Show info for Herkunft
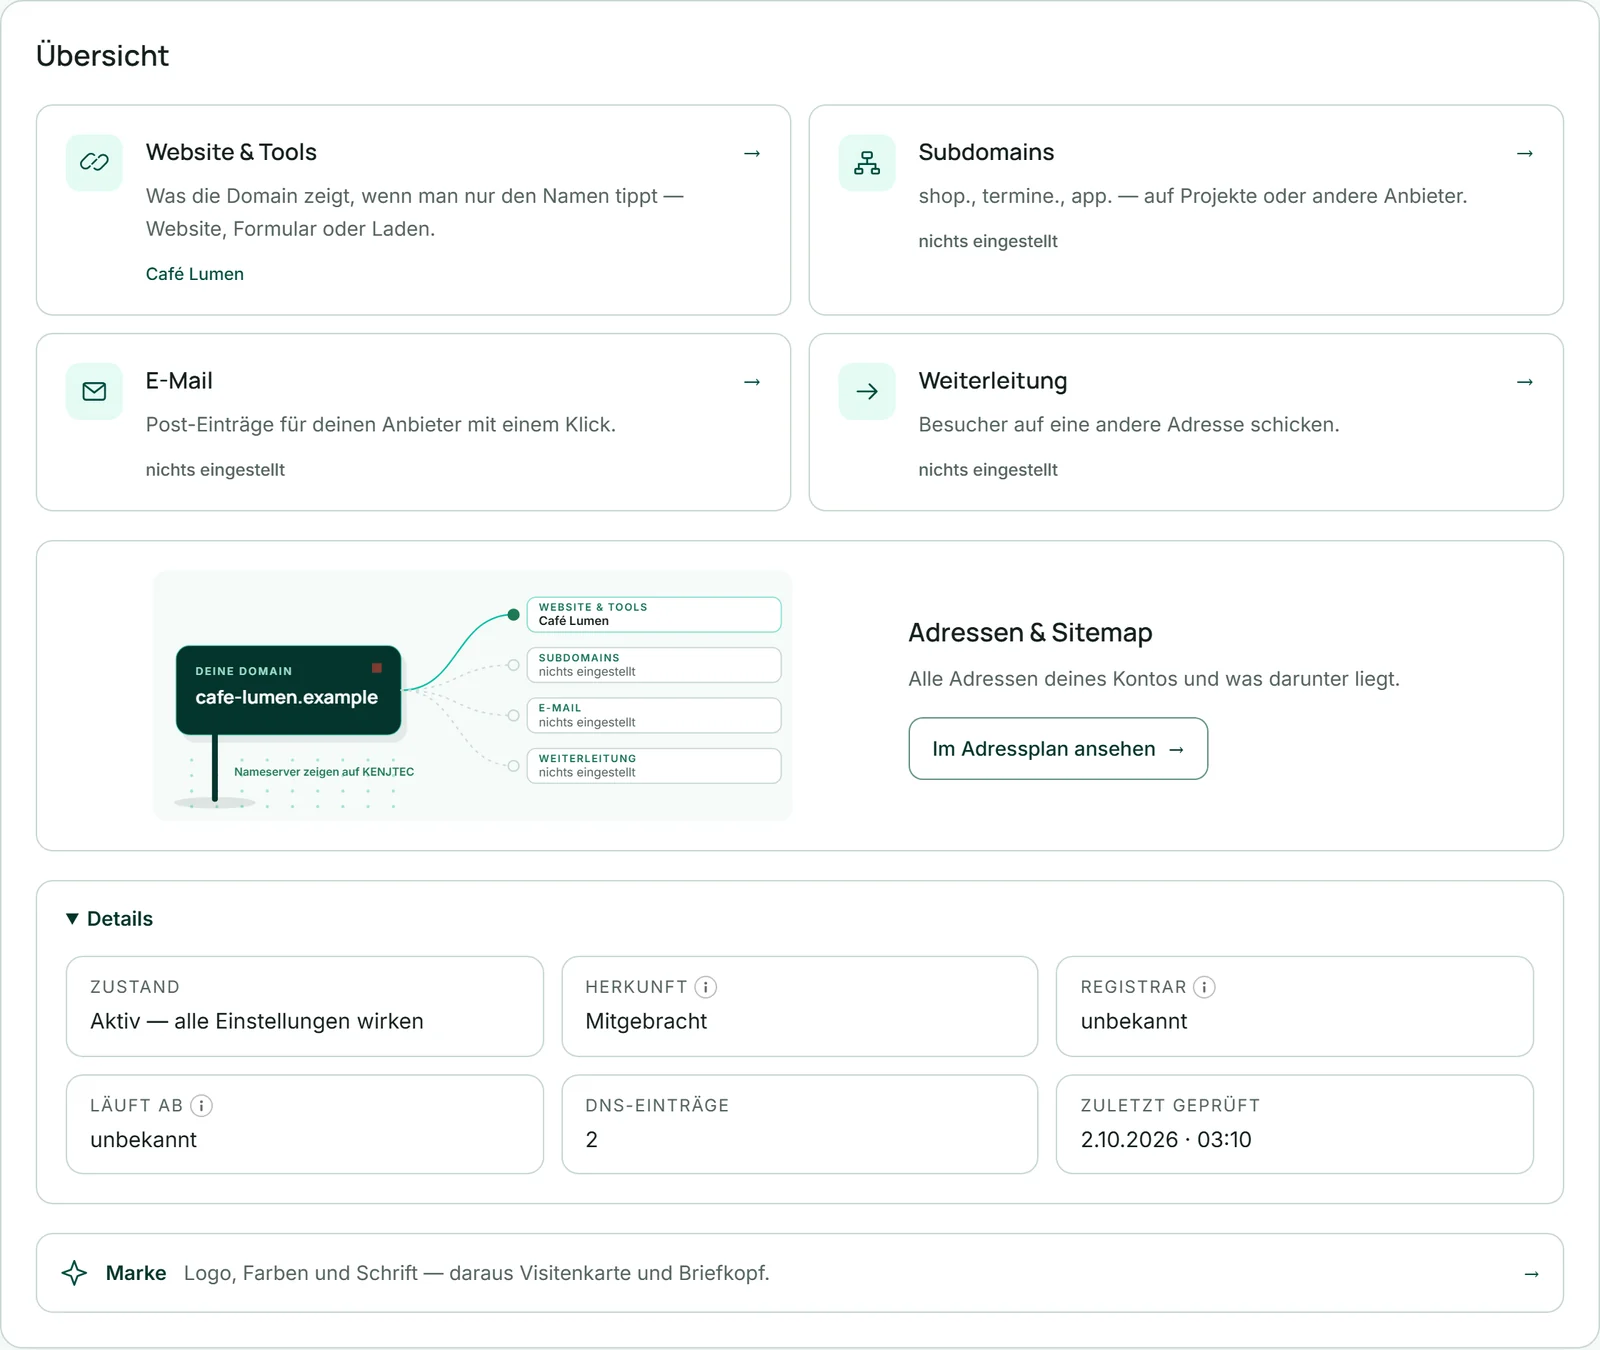The width and height of the screenshot is (1600, 1350). click(x=706, y=987)
